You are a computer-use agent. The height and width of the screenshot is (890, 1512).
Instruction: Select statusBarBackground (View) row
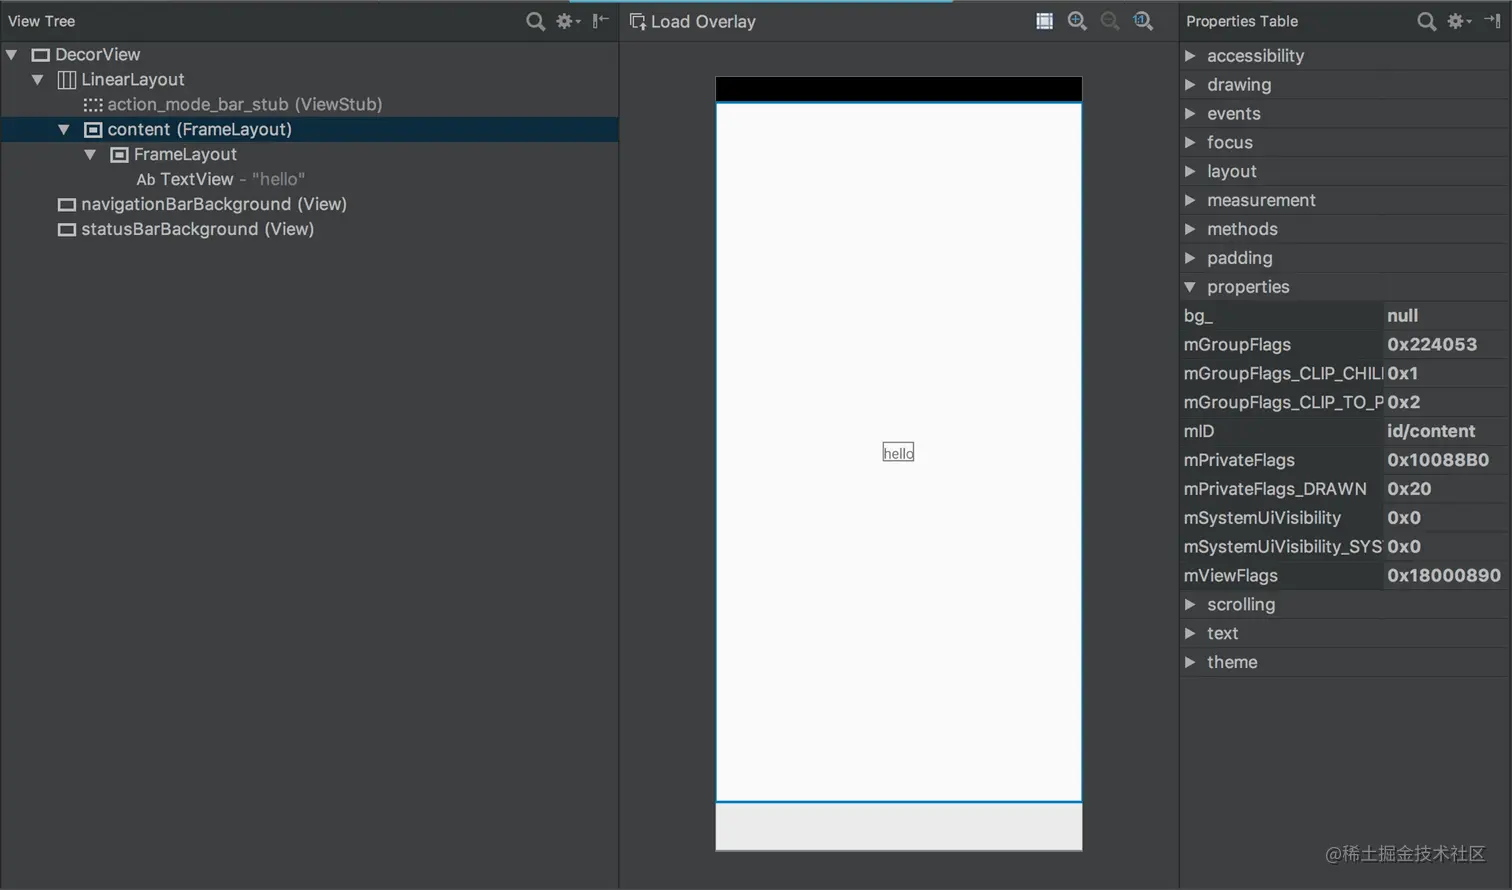[197, 229]
